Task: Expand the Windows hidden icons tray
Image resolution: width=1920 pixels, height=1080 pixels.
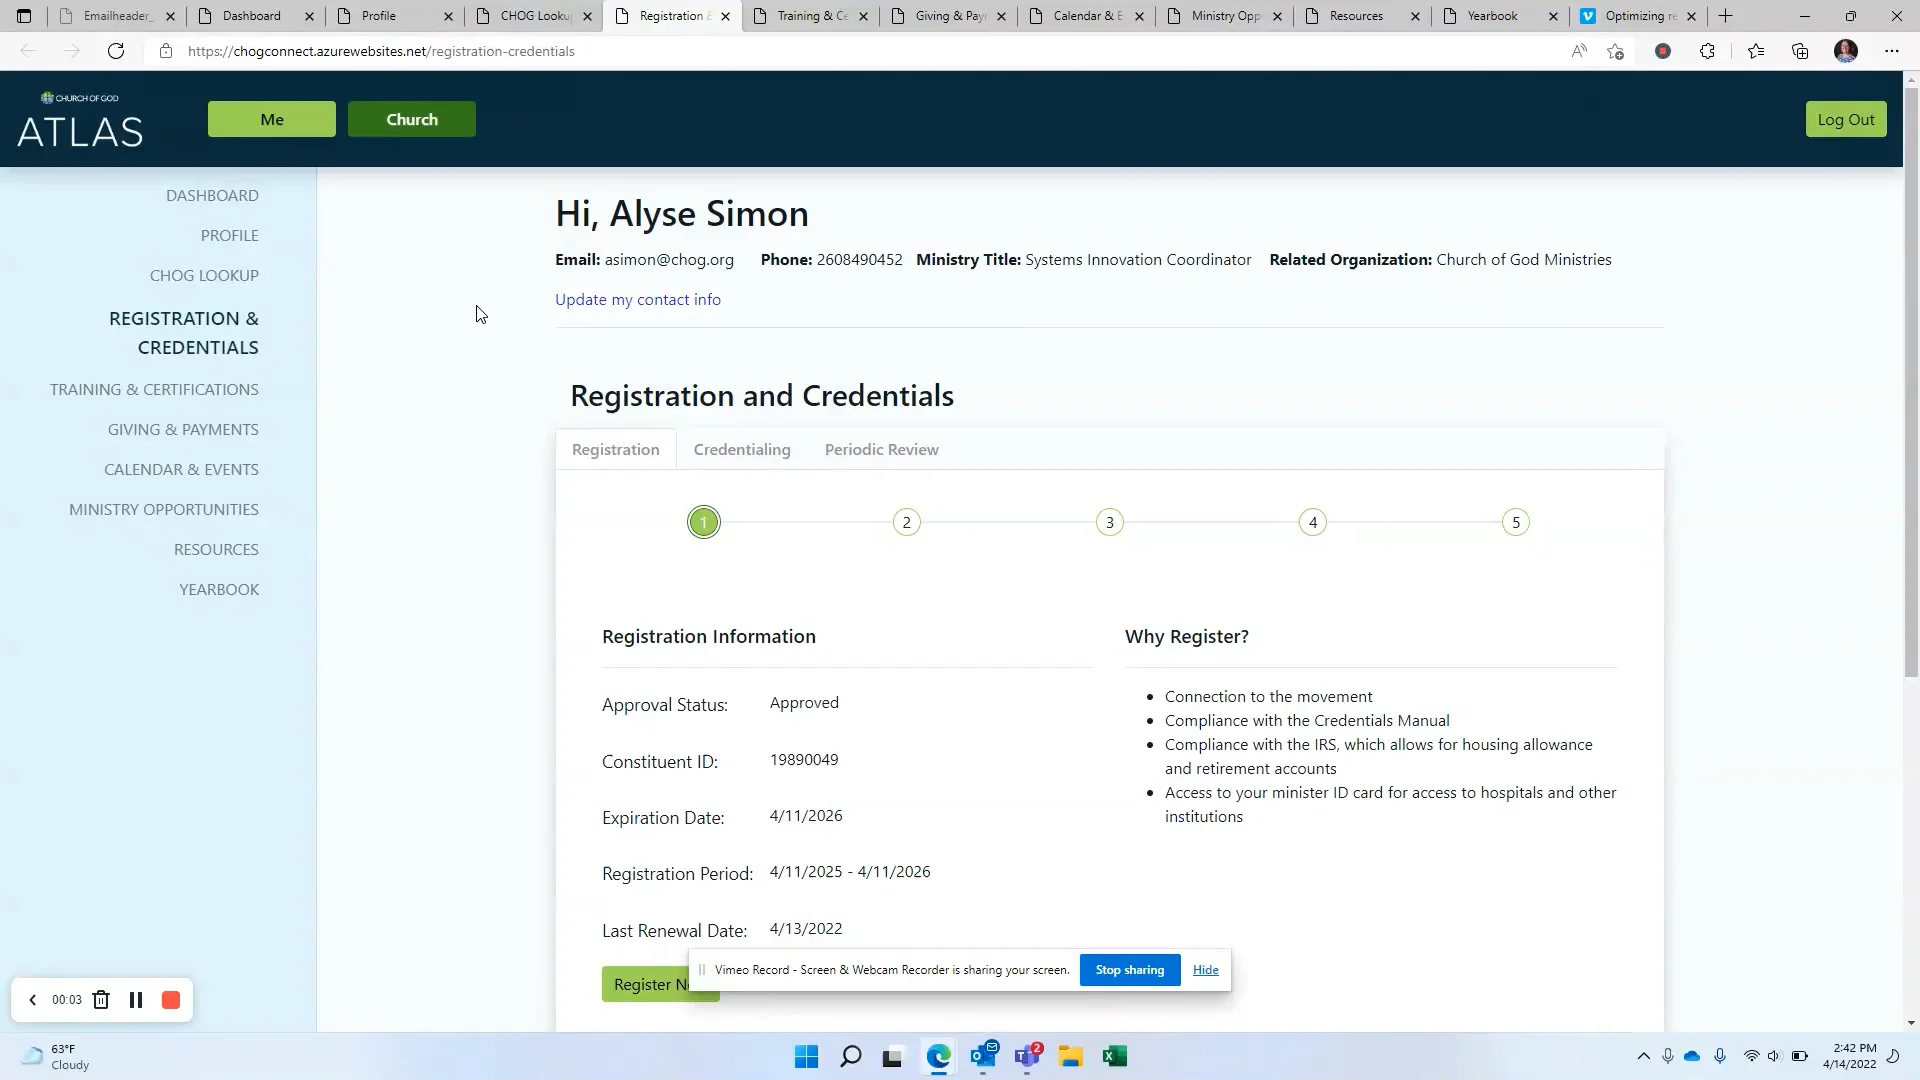Action: coord(1643,1056)
